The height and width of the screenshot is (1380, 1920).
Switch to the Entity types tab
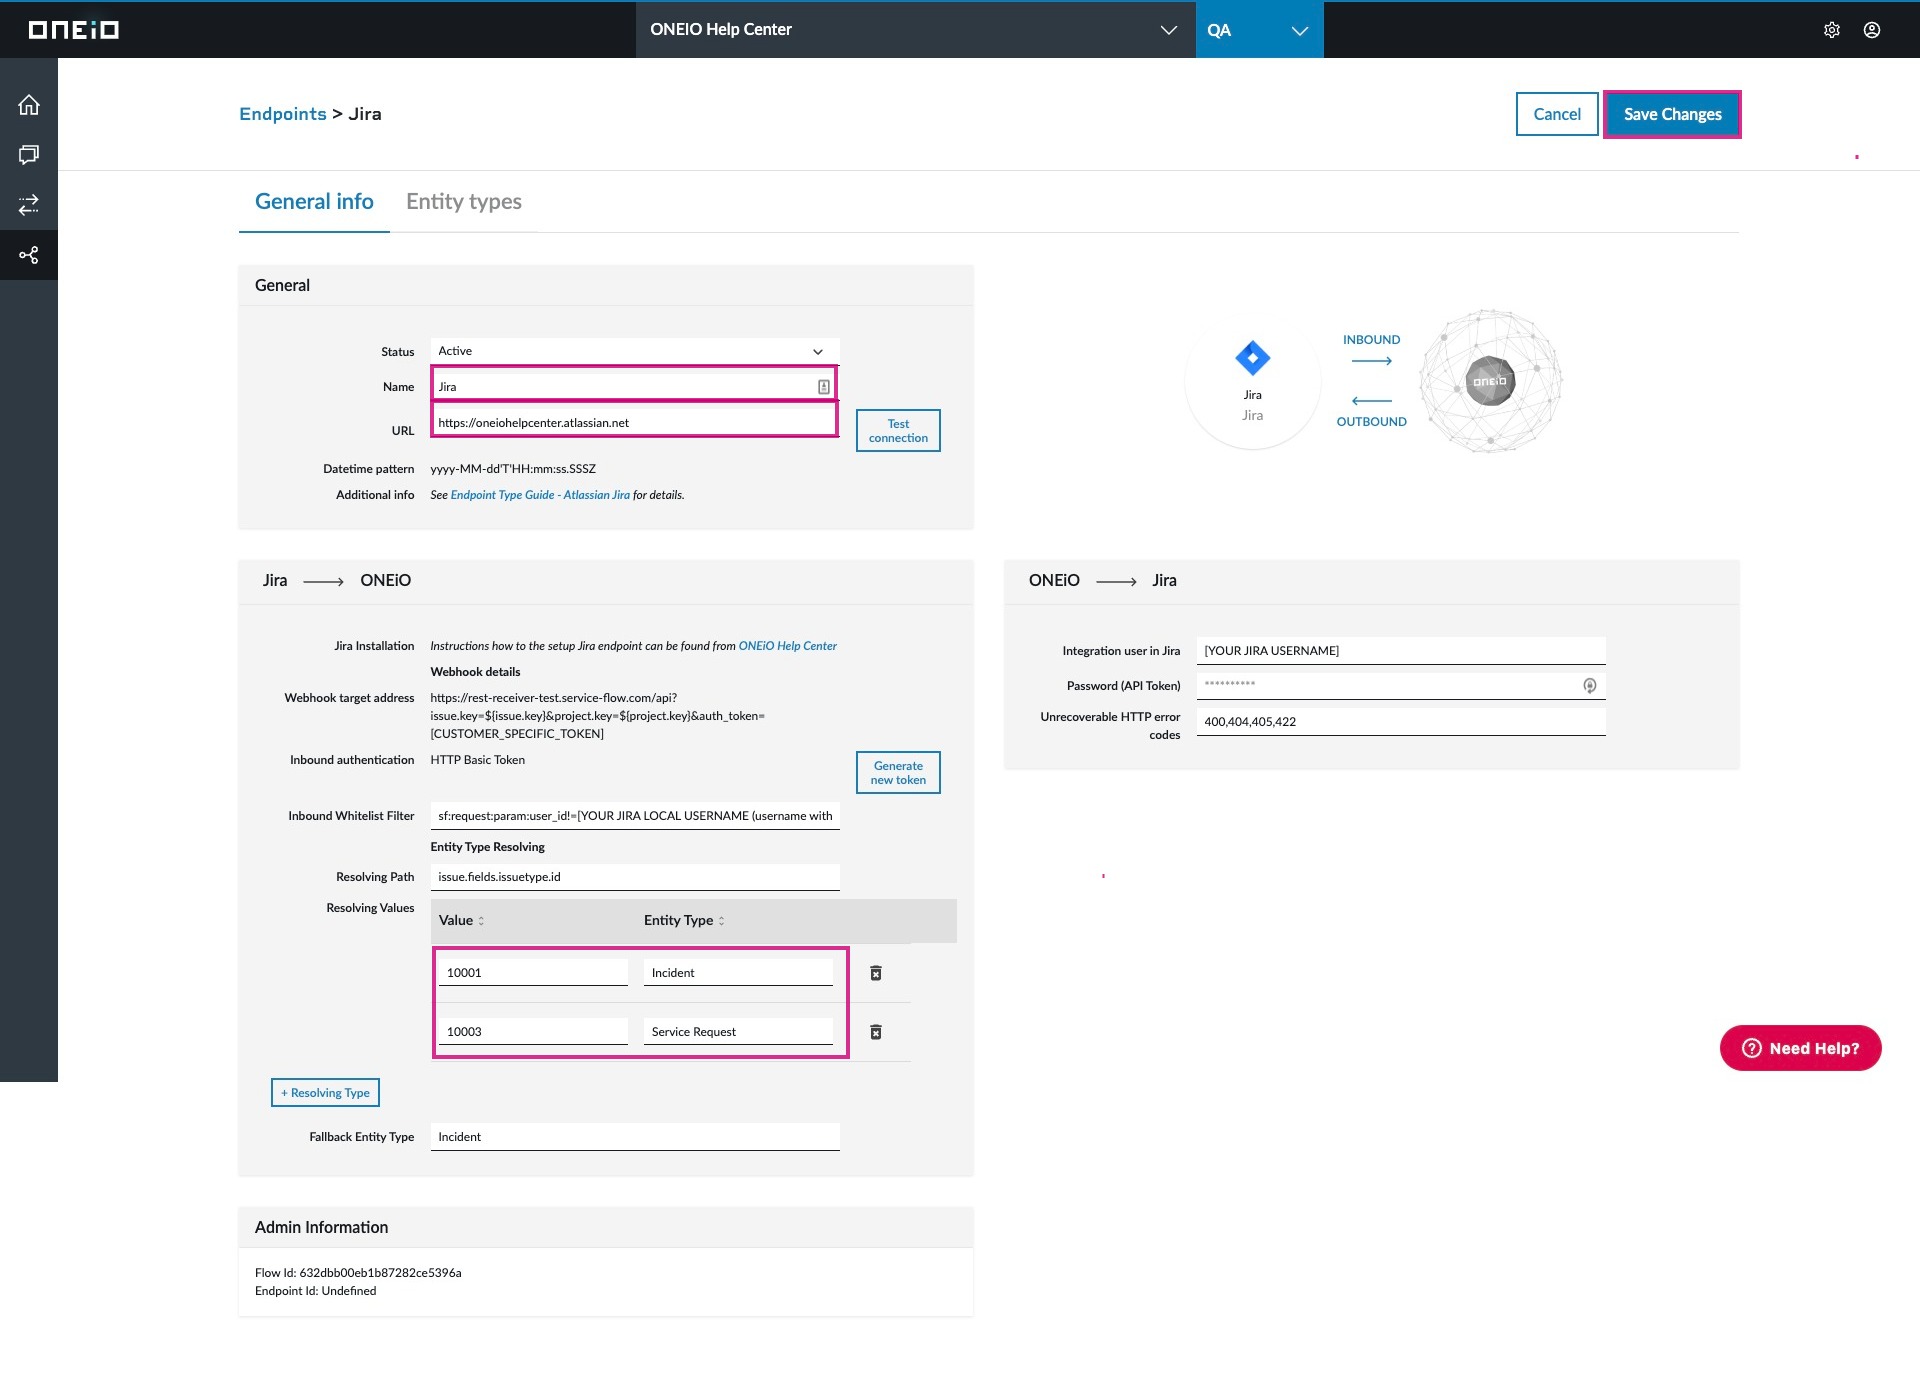(x=464, y=202)
